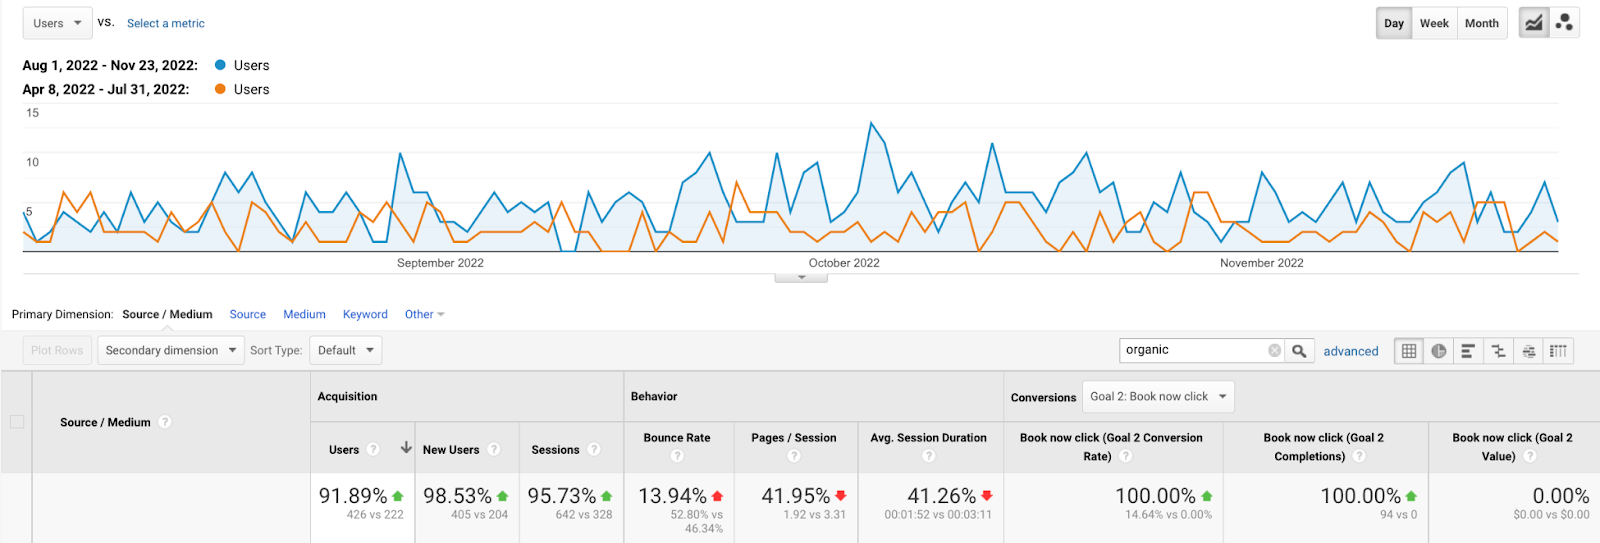Viewport: 1600px width, 543px height.
Task: Click the November 2022 axis label
Action: coord(1262,263)
